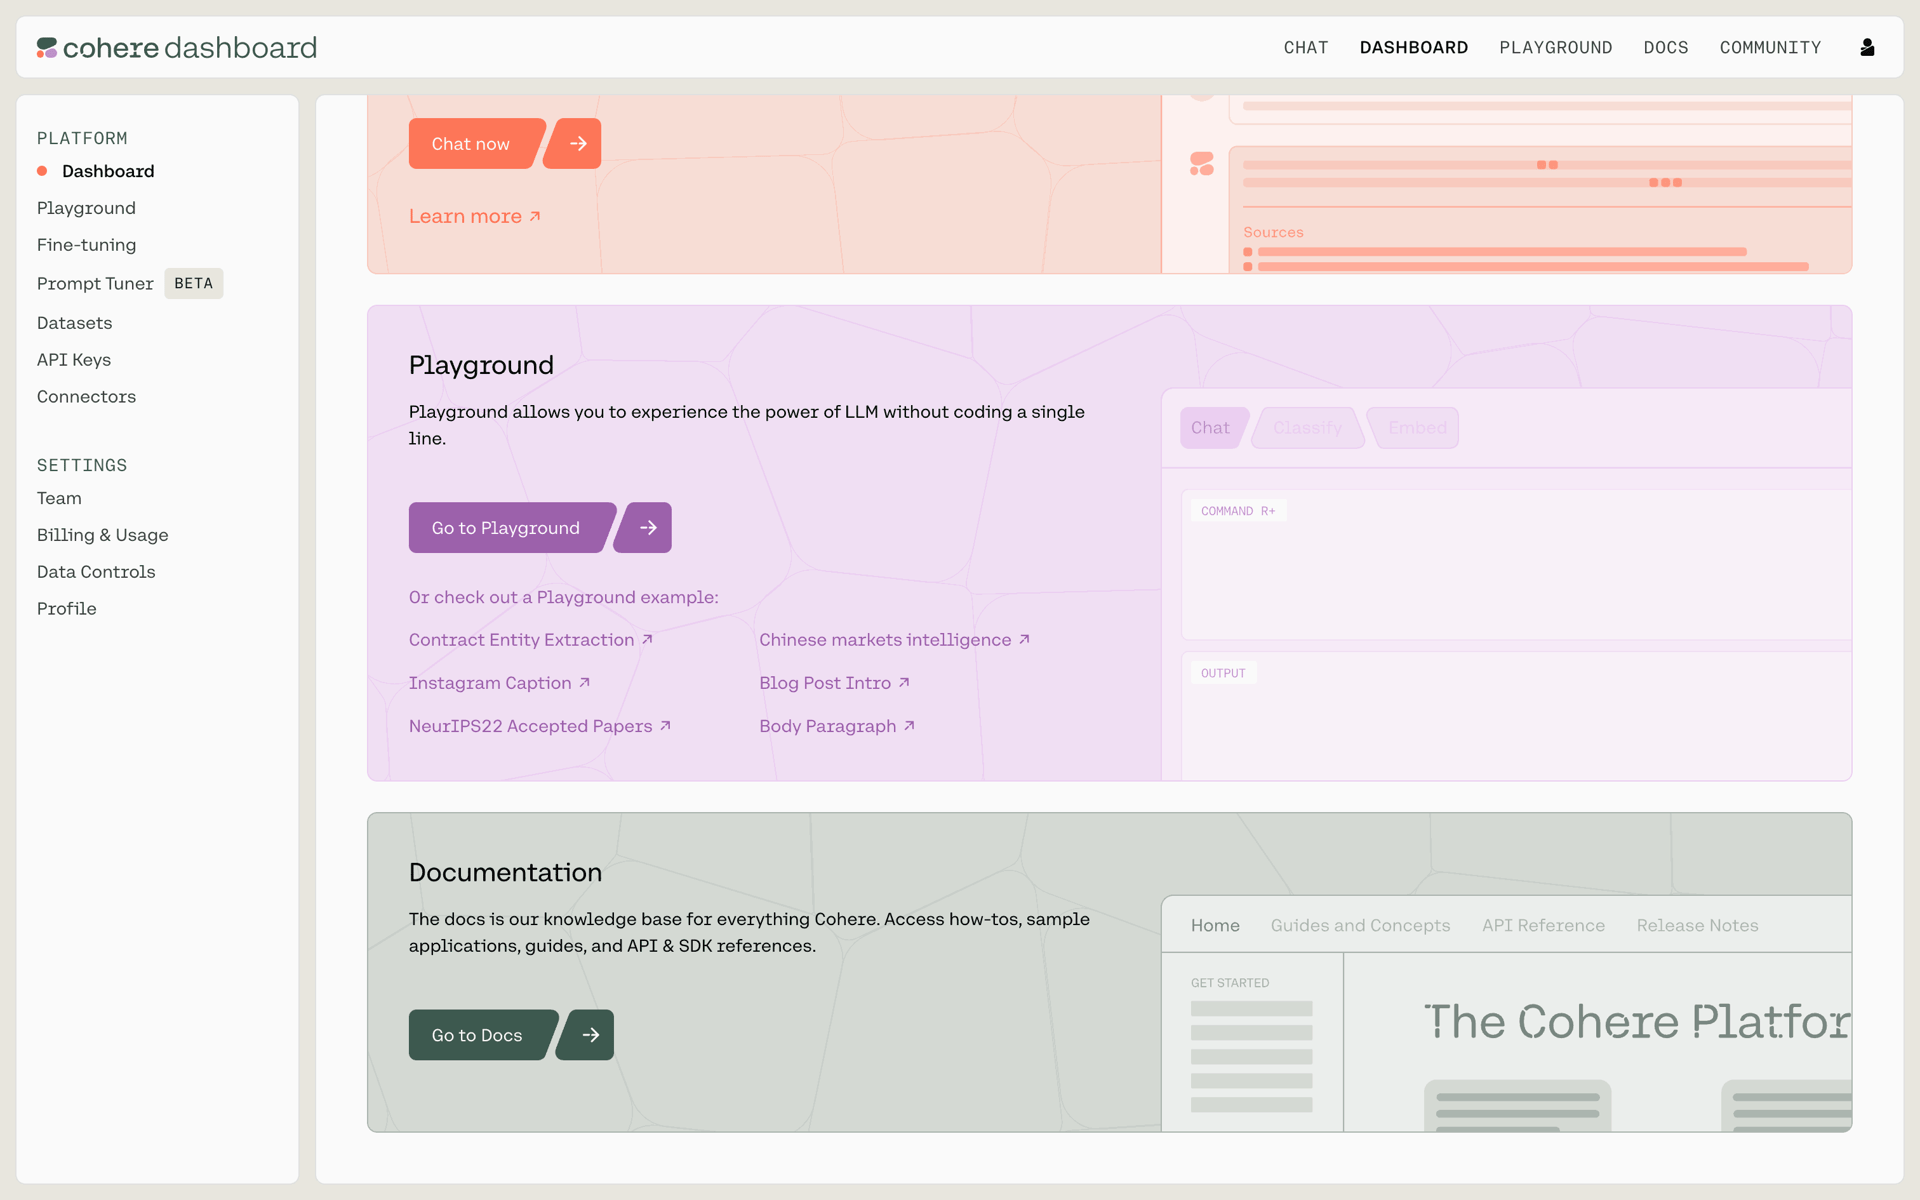This screenshot has height=1200, width=1920.
Task: Open Connectors in the sidebar
Action: [86, 397]
